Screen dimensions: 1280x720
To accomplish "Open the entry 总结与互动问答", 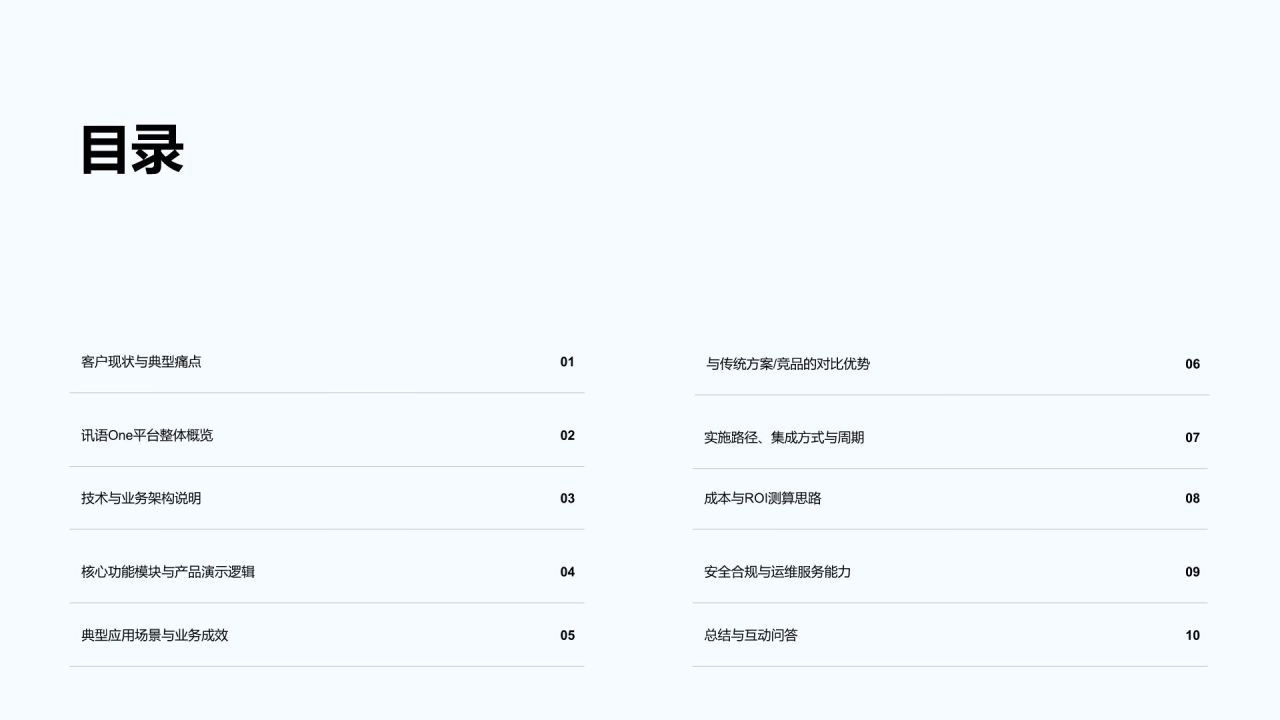I will (751, 635).
